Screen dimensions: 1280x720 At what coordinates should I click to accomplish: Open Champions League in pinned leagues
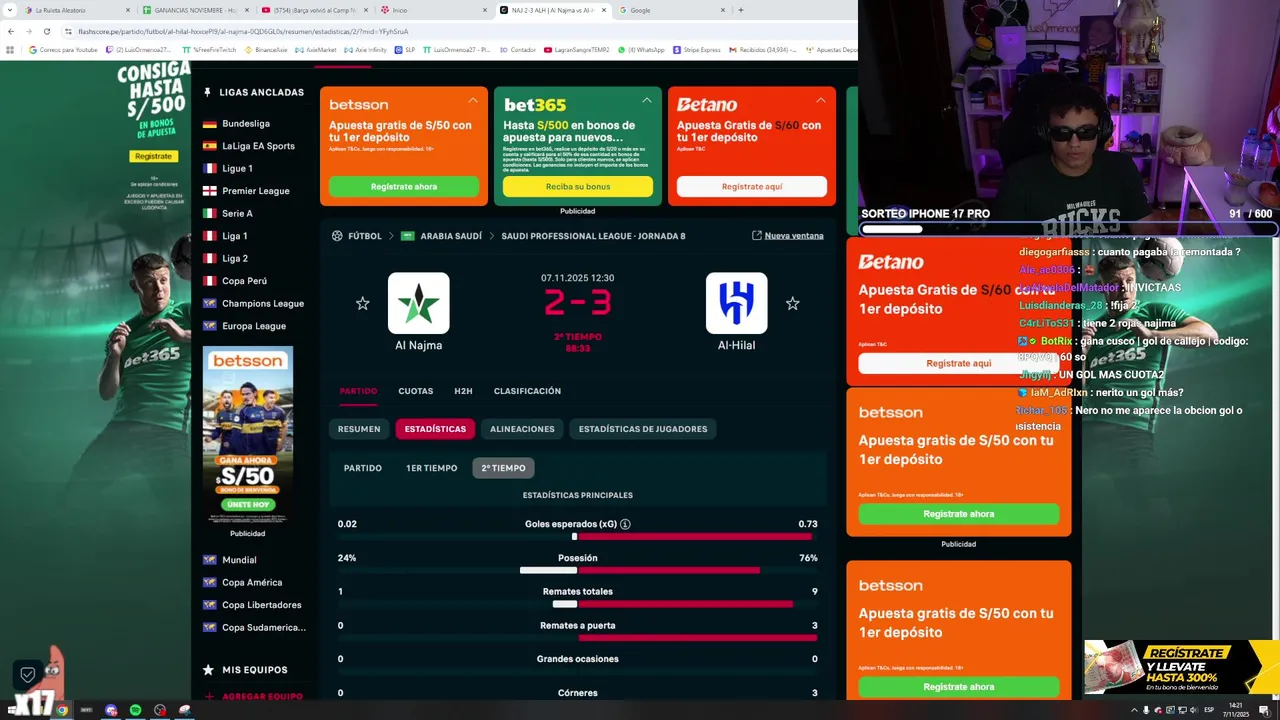[x=263, y=304]
